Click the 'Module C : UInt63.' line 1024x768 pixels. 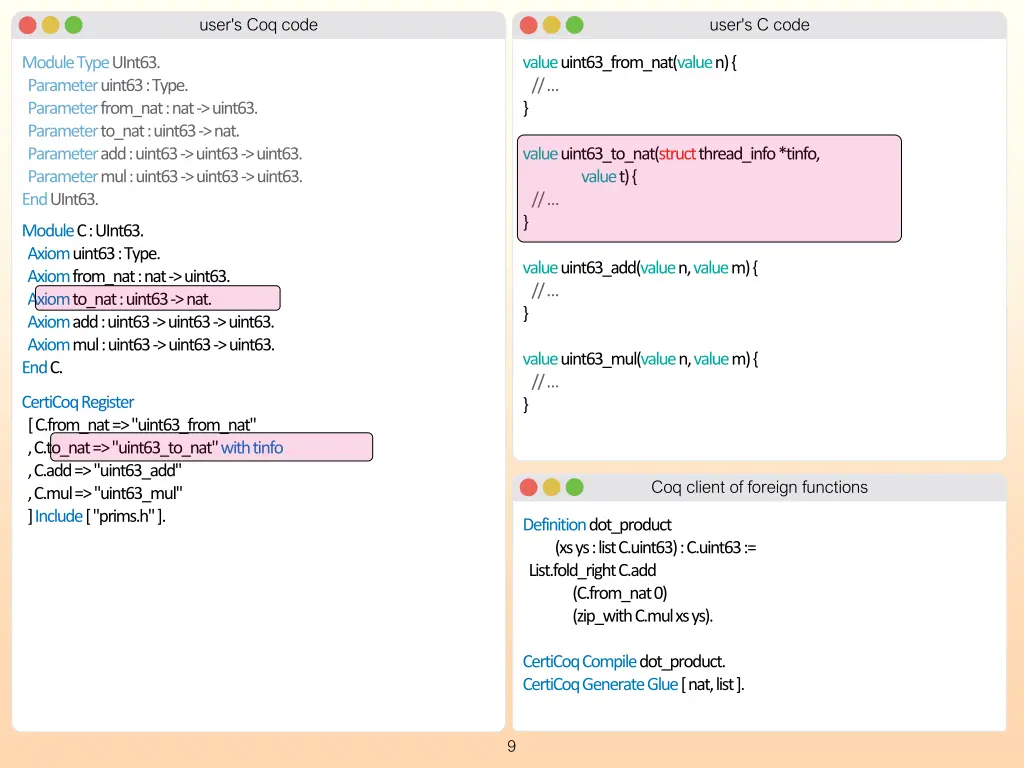pyautogui.click(x=82, y=231)
